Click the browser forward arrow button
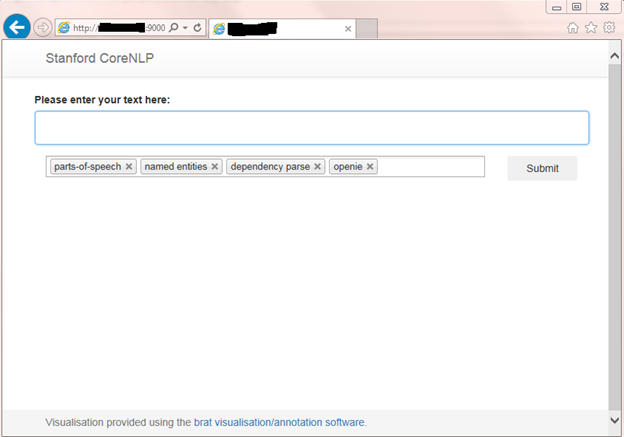624x437 pixels. click(43, 27)
